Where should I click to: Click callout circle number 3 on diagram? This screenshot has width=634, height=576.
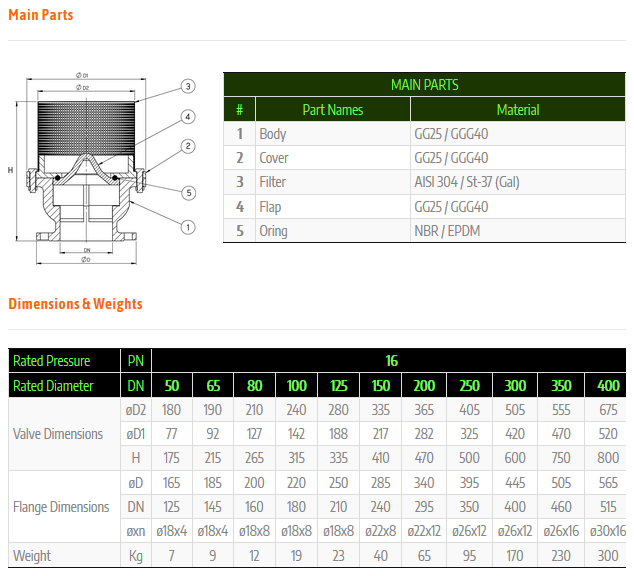coord(187,86)
